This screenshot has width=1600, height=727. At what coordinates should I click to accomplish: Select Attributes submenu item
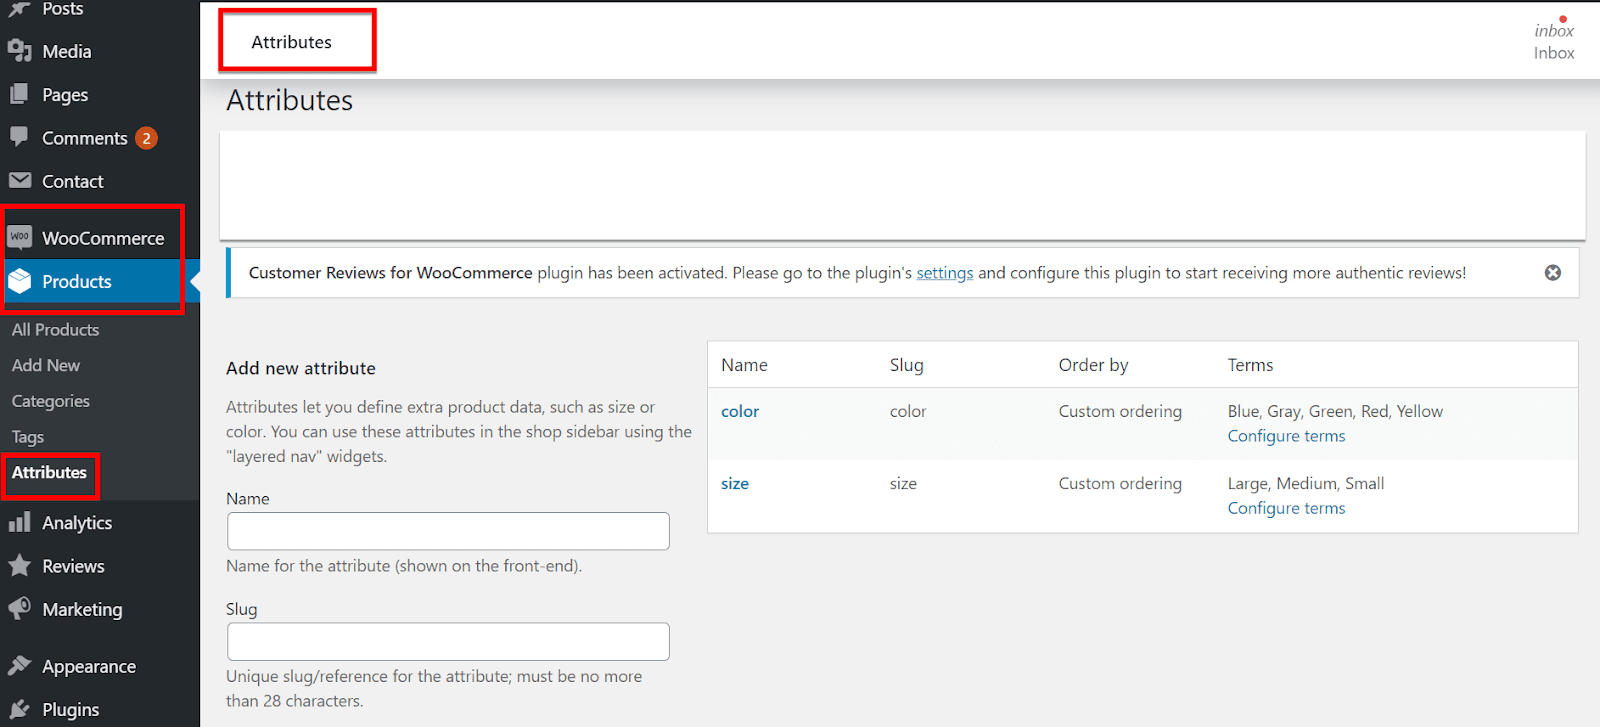tap(49, 472)
